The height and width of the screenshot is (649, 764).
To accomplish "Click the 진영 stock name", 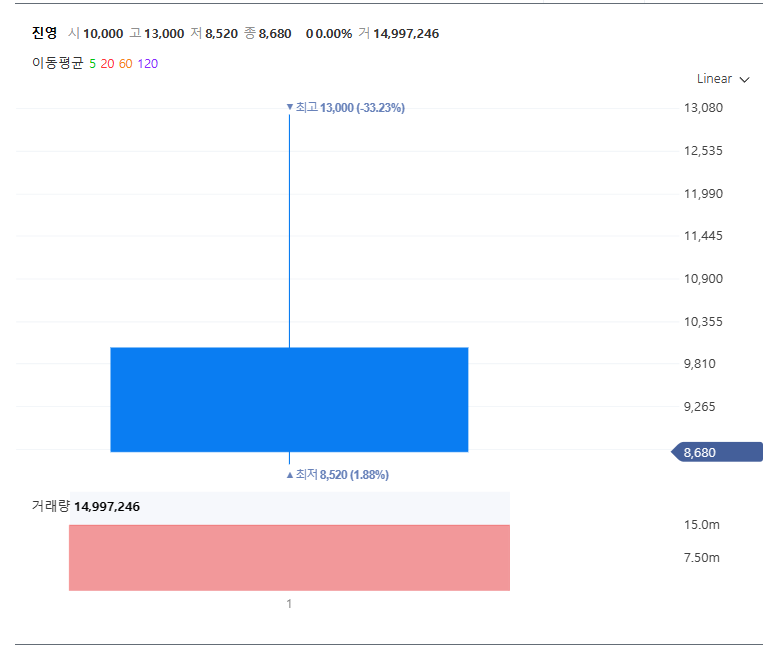I will [44, 33].
